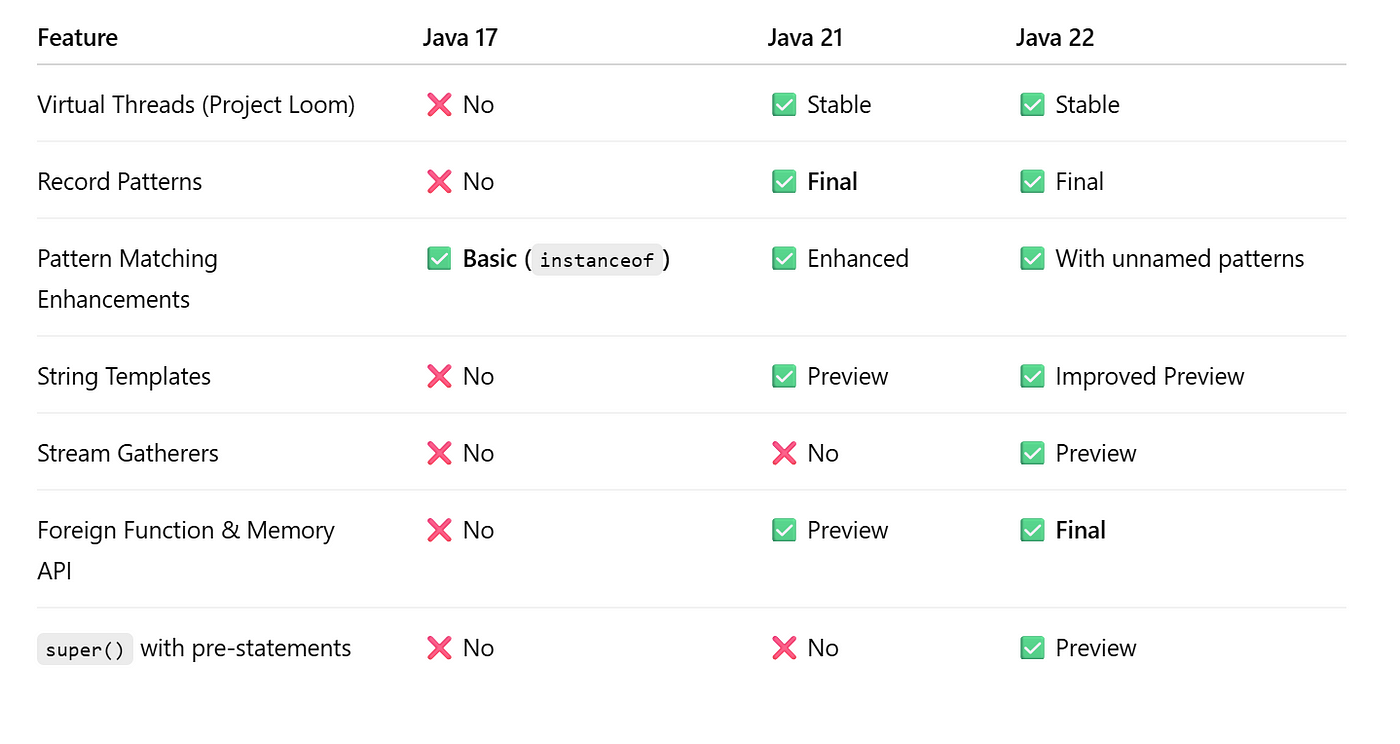This screenshot has width=1400, height=744.
Task: Select the Java 17 column header
Action: [x=460, y=38]
